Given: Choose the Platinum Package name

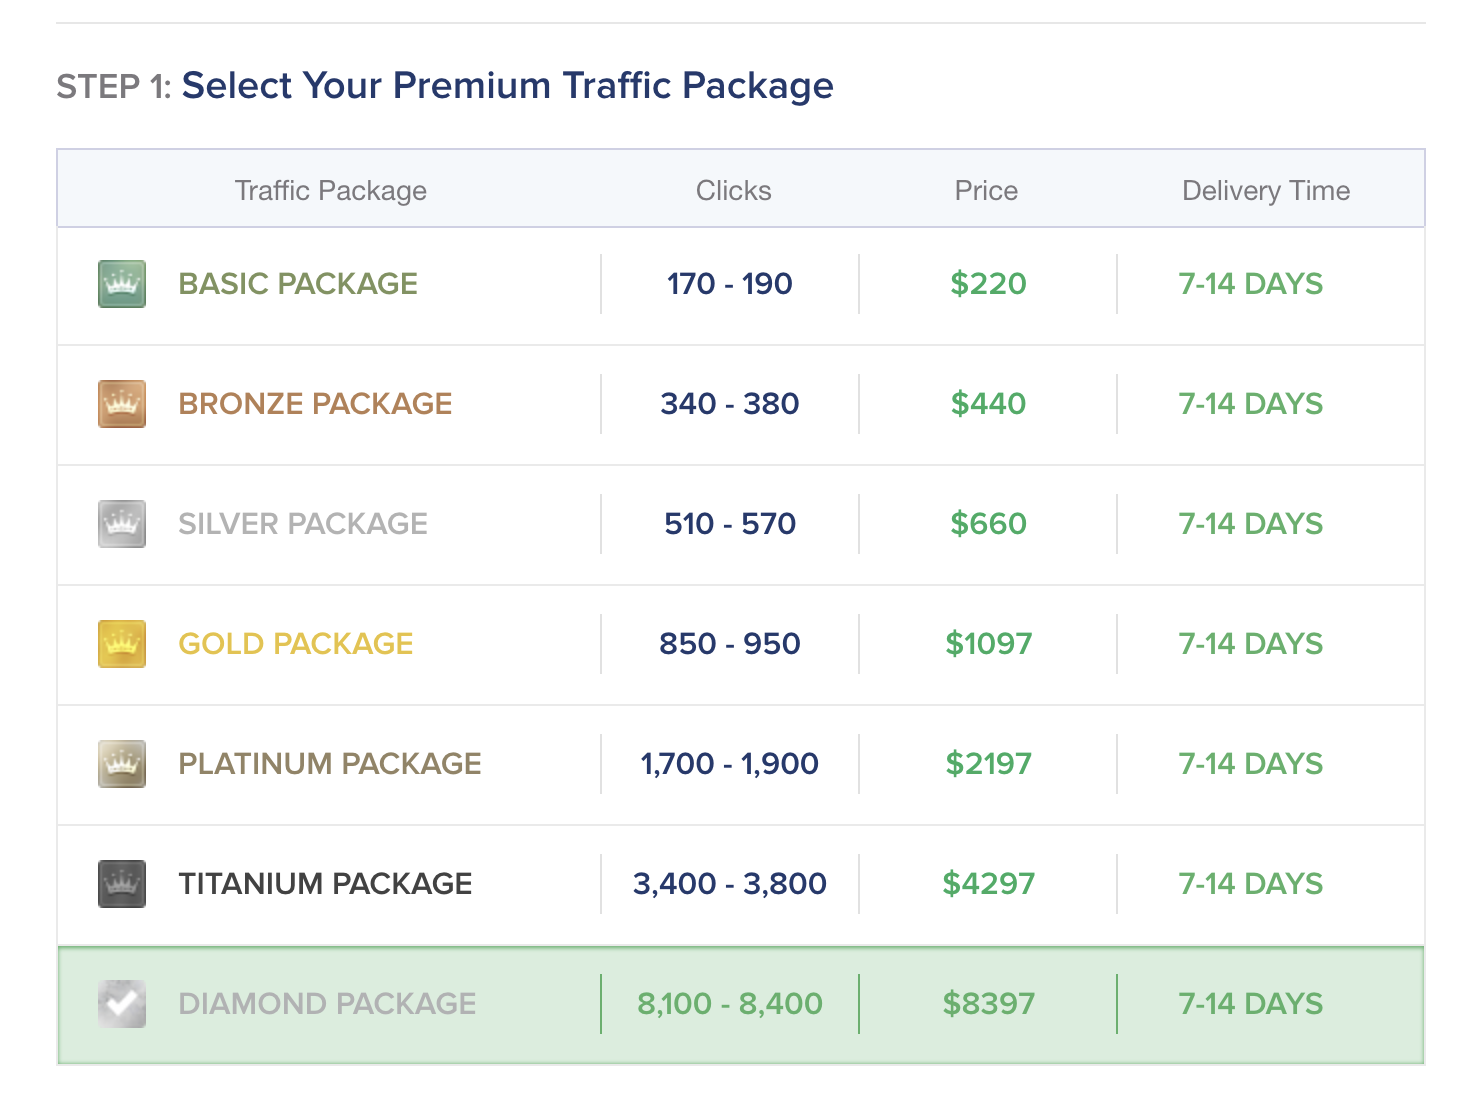Looking at the screenshot, I should click(x=330, y=764).
